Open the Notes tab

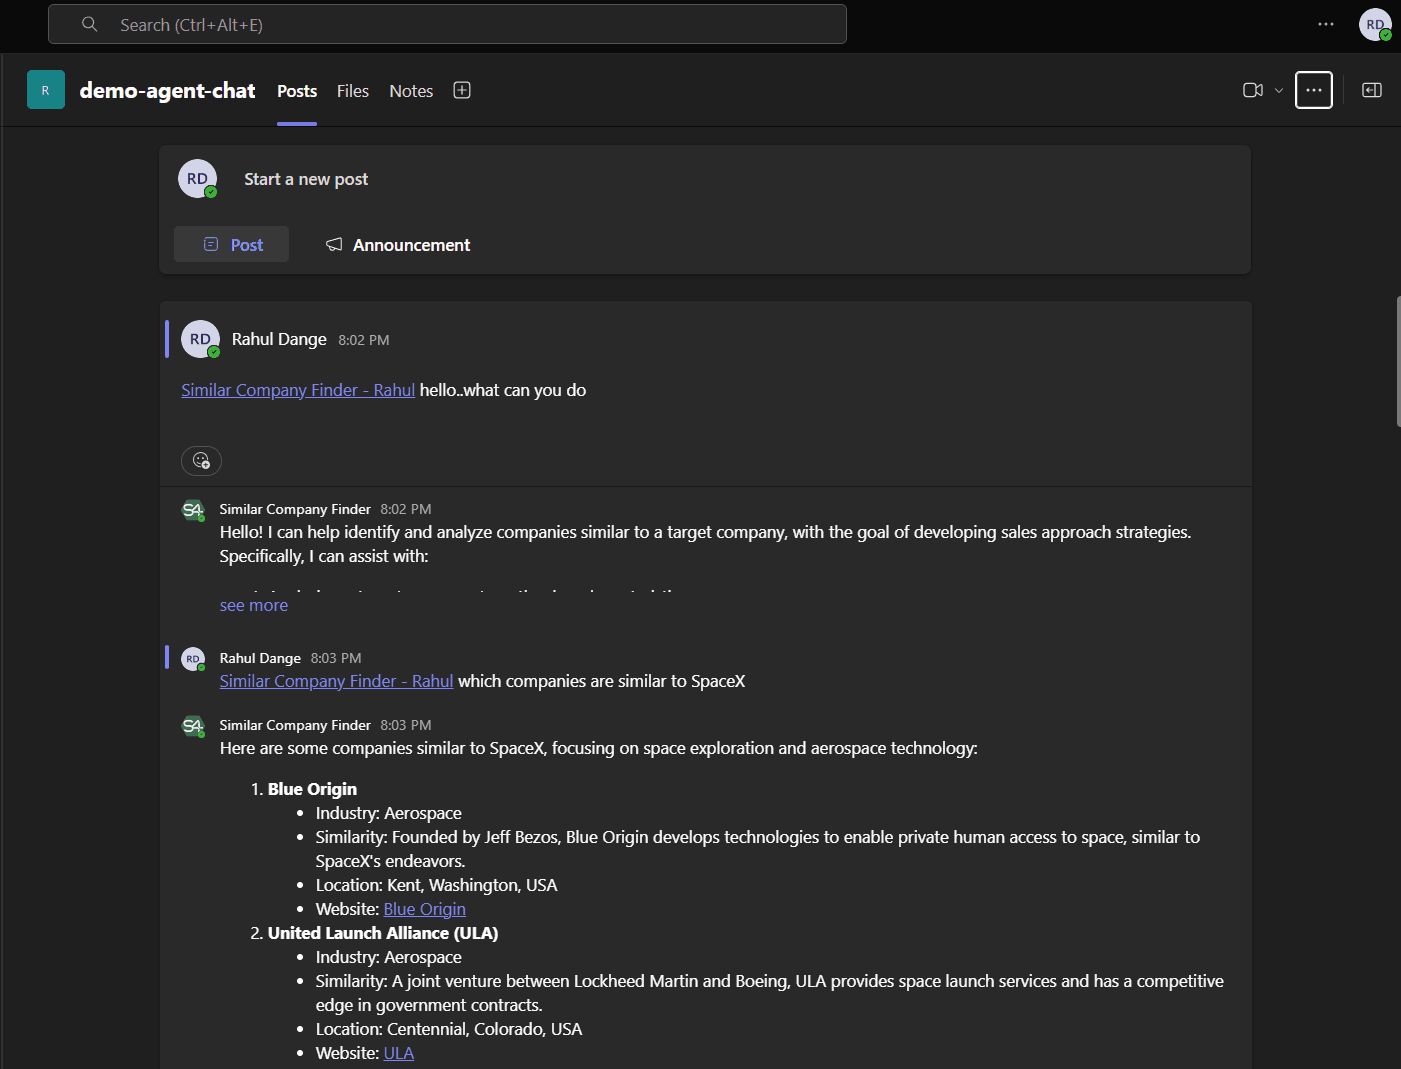(x=411, y=91)
